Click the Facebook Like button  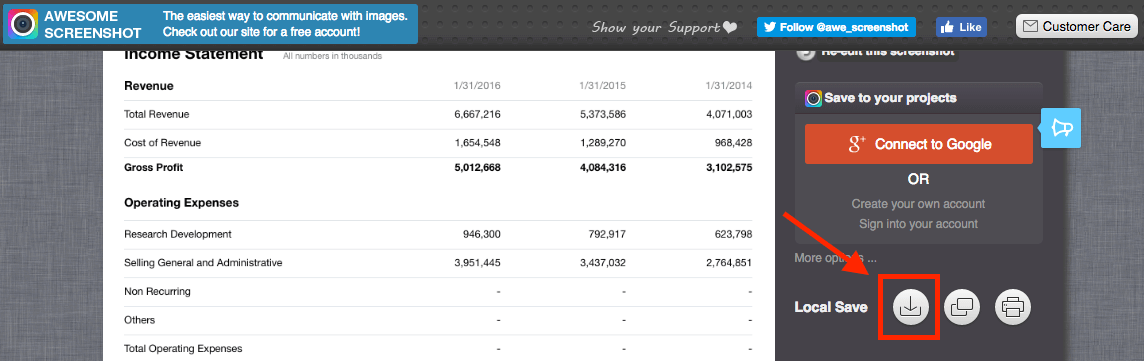tap(962, 27)
